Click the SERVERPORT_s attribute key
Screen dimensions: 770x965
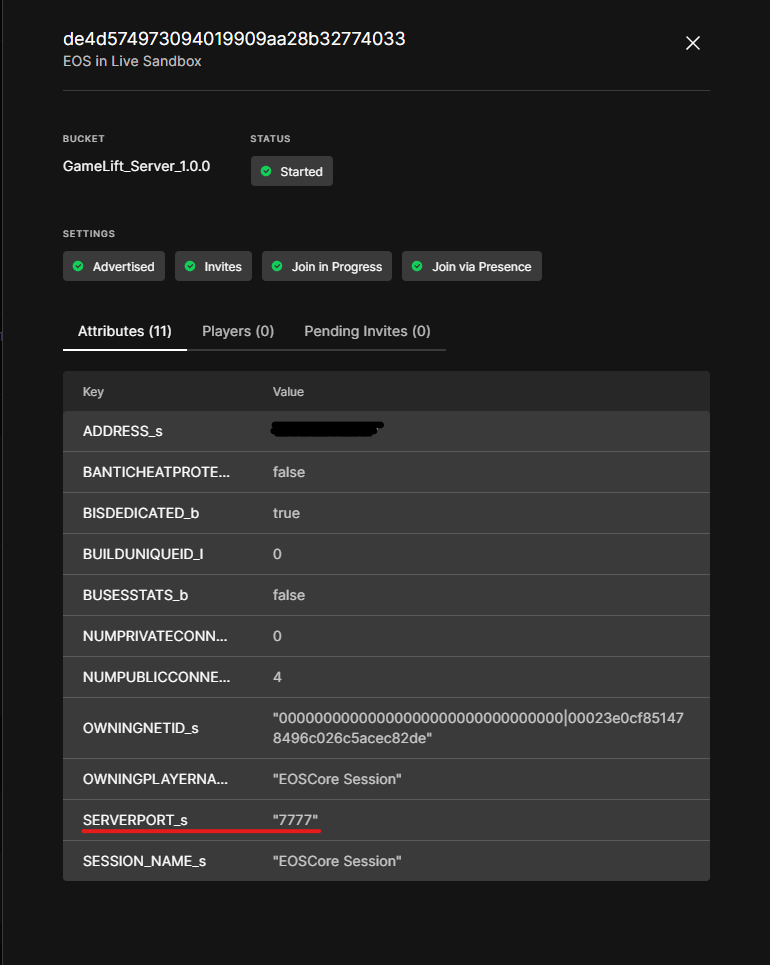tap(135, 820)
